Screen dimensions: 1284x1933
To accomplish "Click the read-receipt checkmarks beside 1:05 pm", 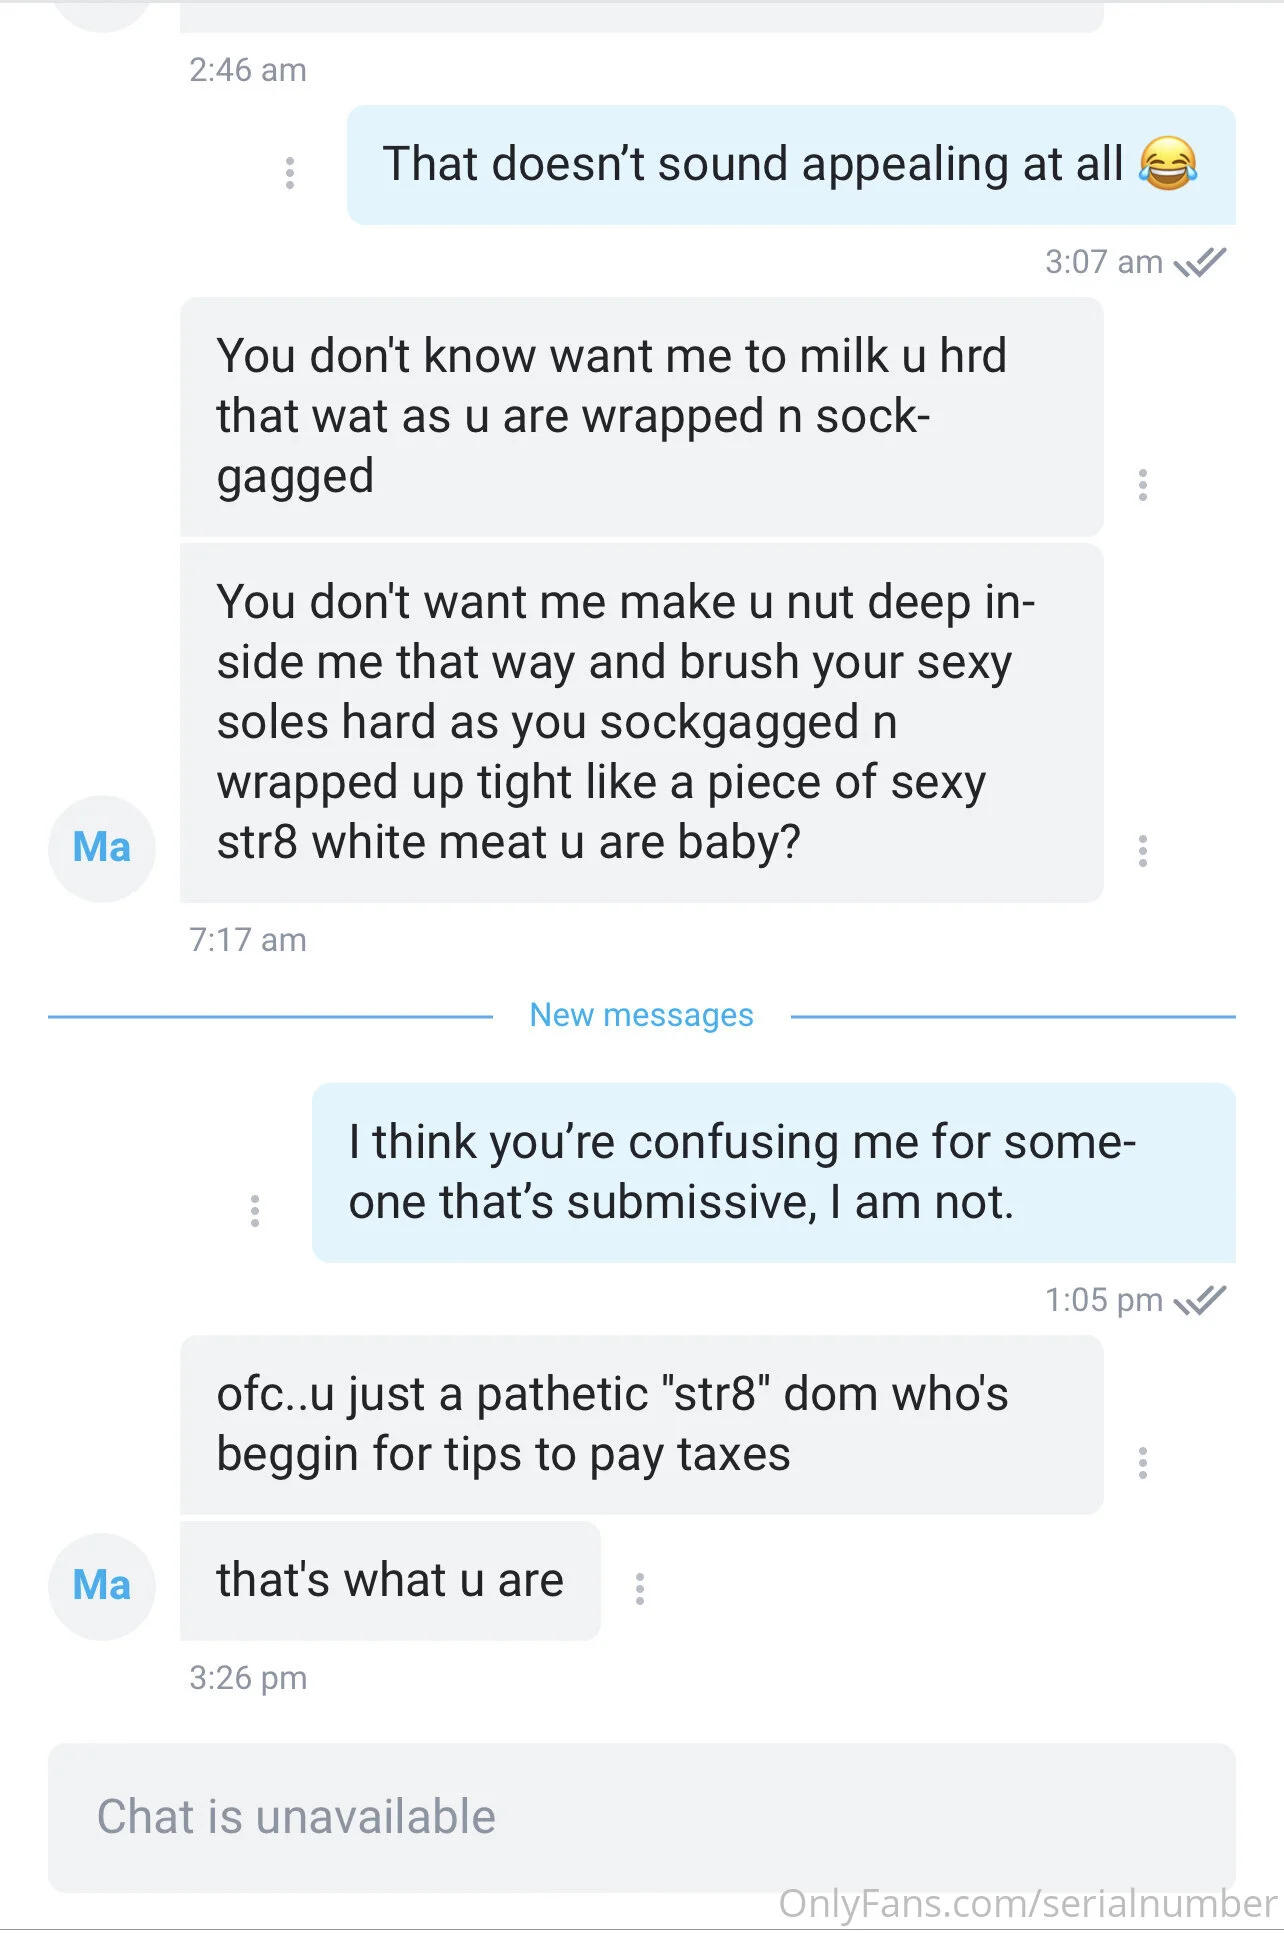I will coord(1200,1300).
